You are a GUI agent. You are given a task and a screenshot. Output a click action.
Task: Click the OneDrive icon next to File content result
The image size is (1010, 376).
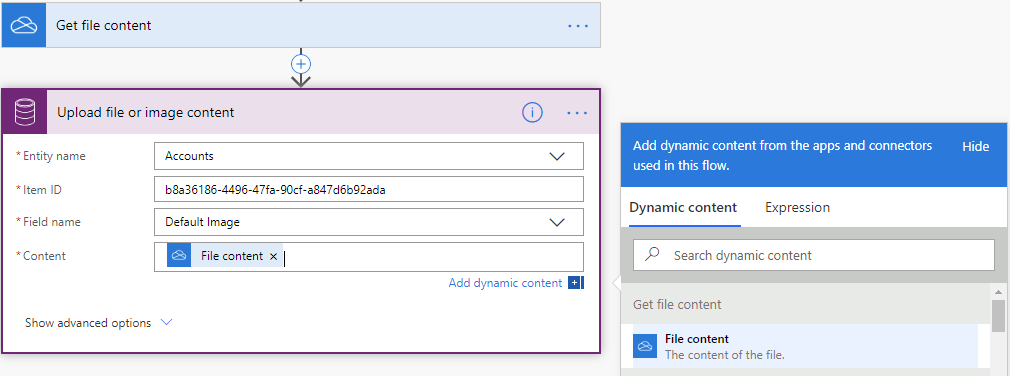tap(645, 346)
